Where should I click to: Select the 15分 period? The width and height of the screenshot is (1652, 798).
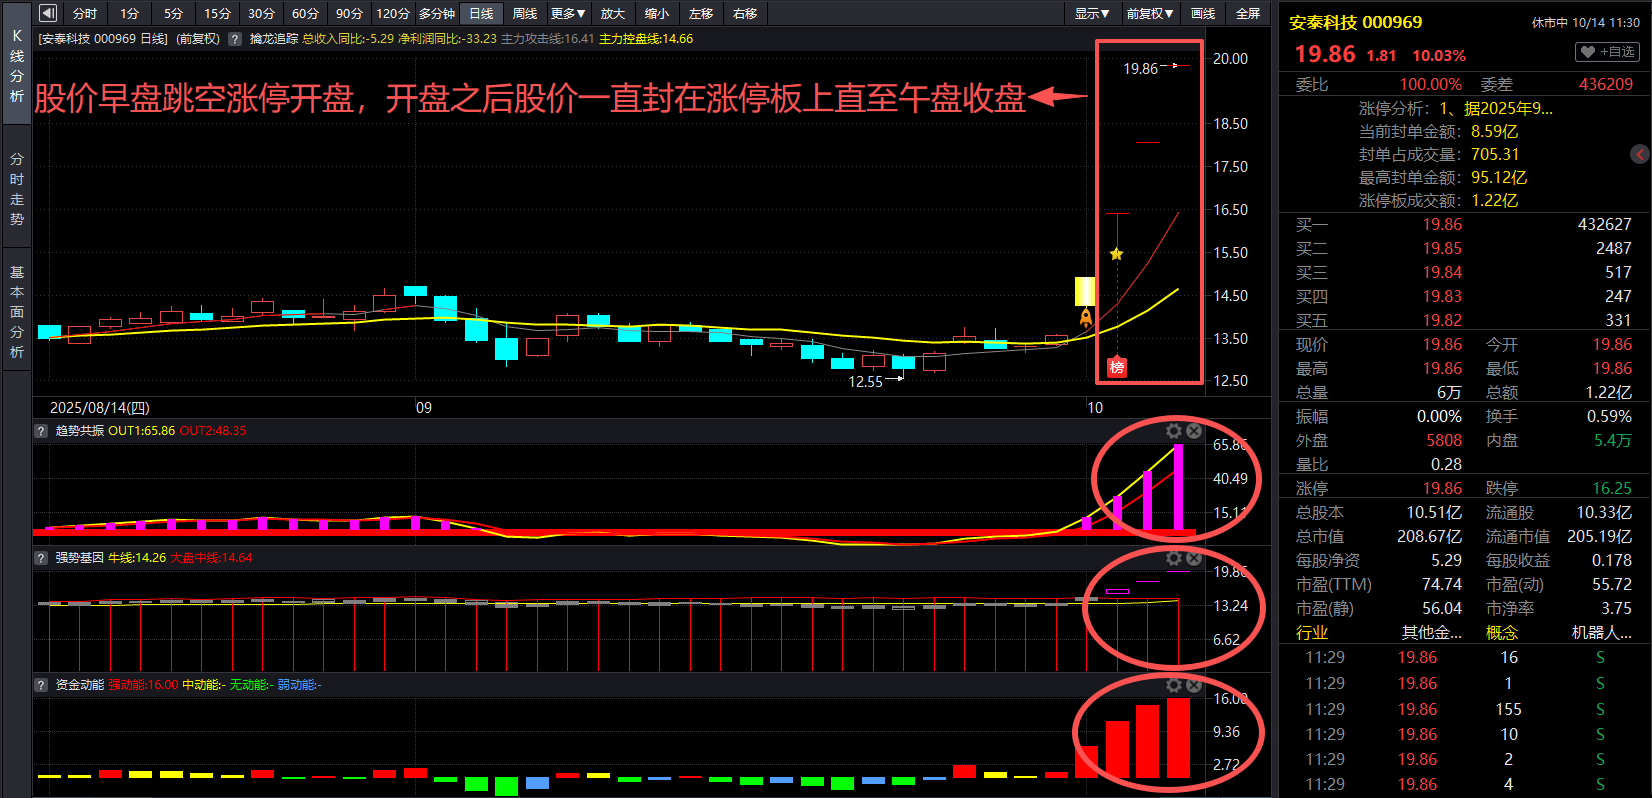coord(217,13)
